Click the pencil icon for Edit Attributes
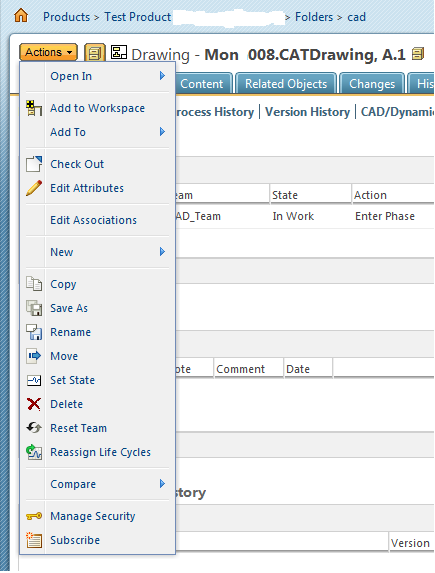Screen dimensions: 435x573 coord(34,188)
